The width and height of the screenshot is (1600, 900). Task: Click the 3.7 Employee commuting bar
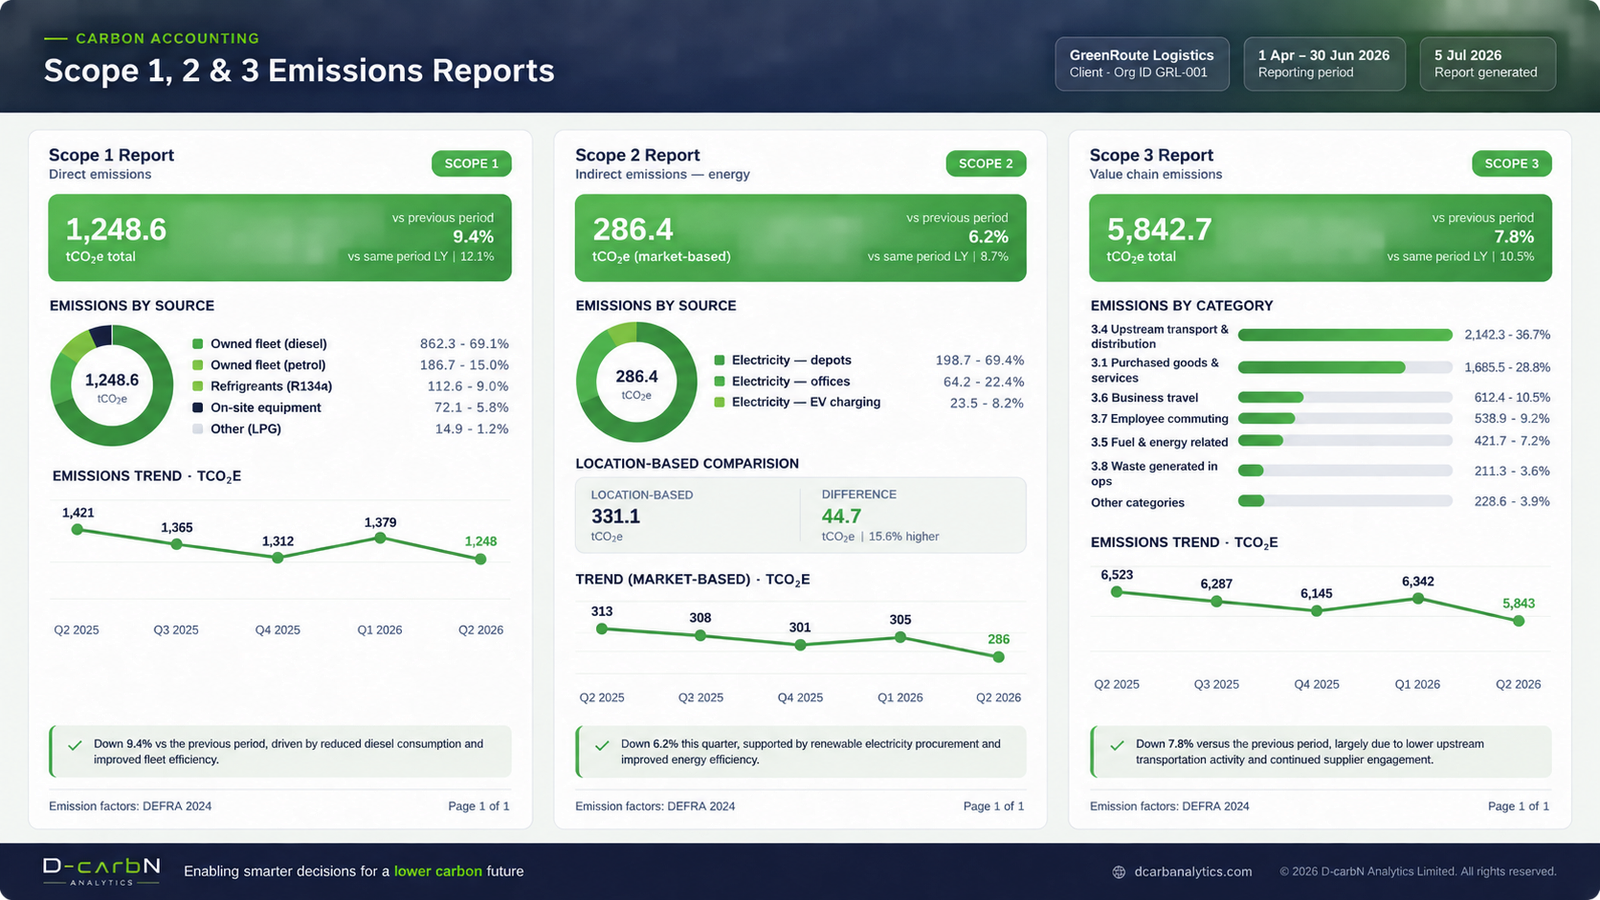point(1345,419)
